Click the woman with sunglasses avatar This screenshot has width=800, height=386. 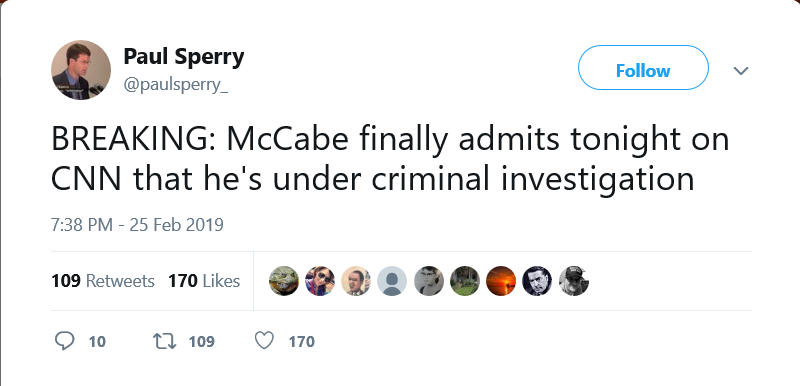point(320,281)
